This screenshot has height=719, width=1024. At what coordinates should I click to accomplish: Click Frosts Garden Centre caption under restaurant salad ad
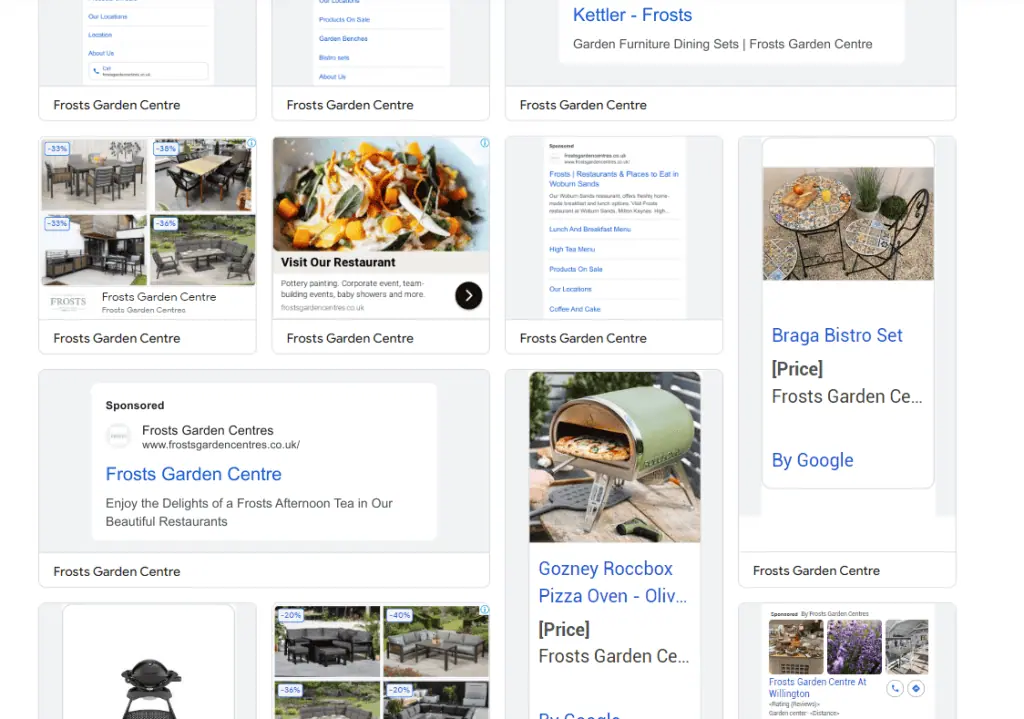(349, 338)
